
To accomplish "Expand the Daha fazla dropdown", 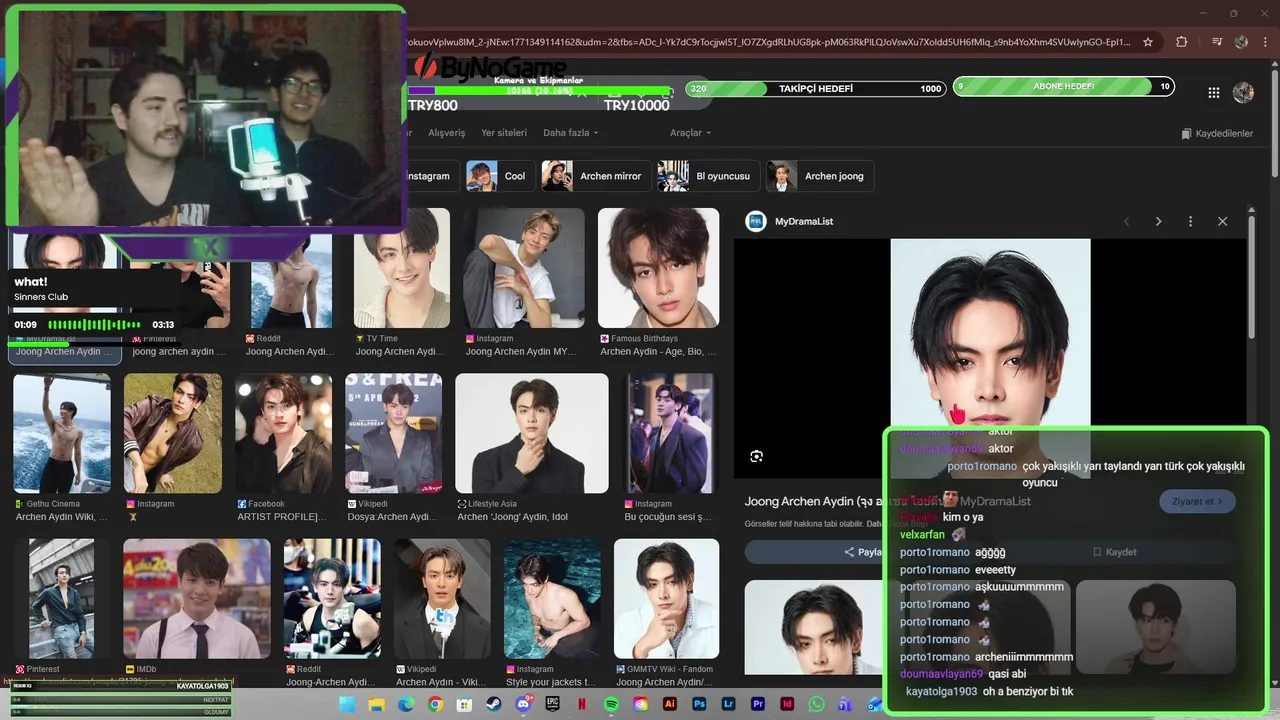I will click(x=570, y=133).
